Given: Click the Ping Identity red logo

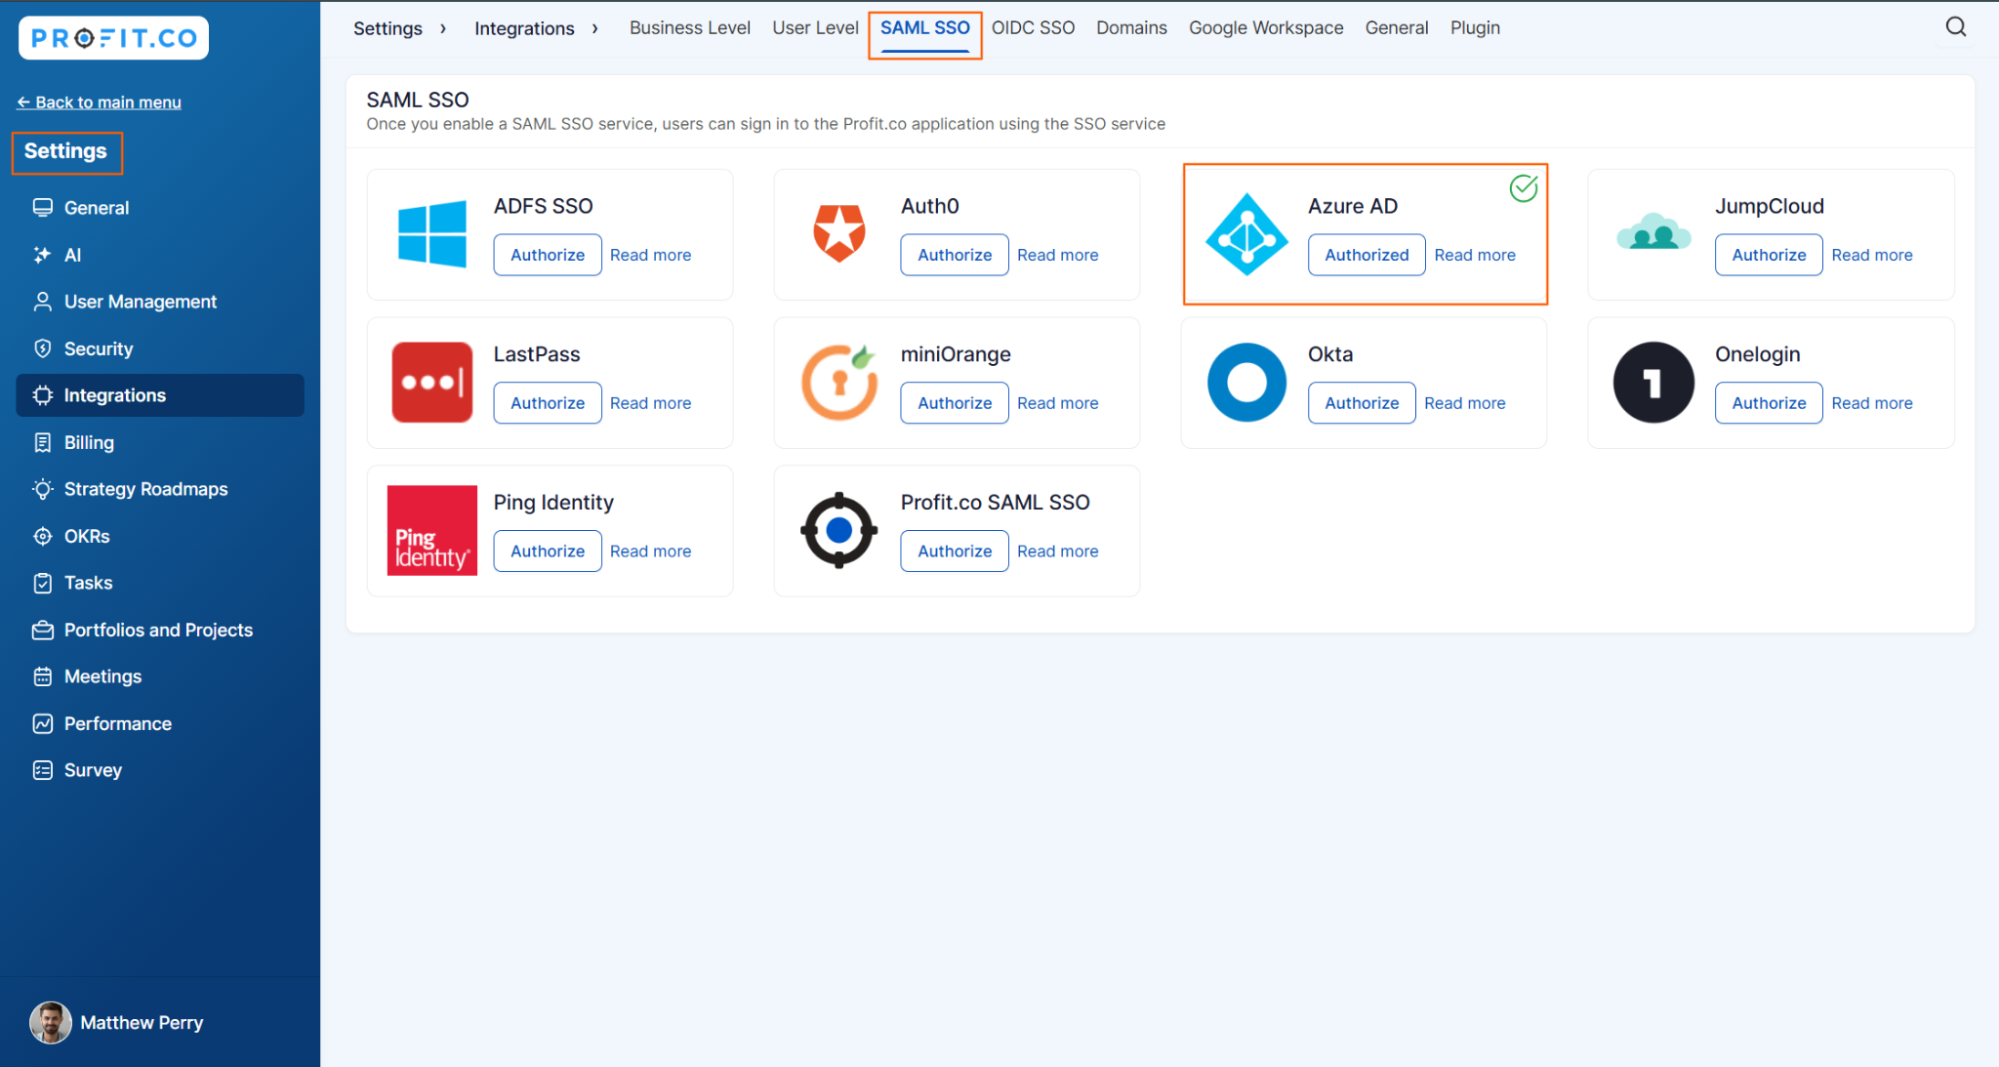Looking at the screenshot, I should [x=432, y=530].
